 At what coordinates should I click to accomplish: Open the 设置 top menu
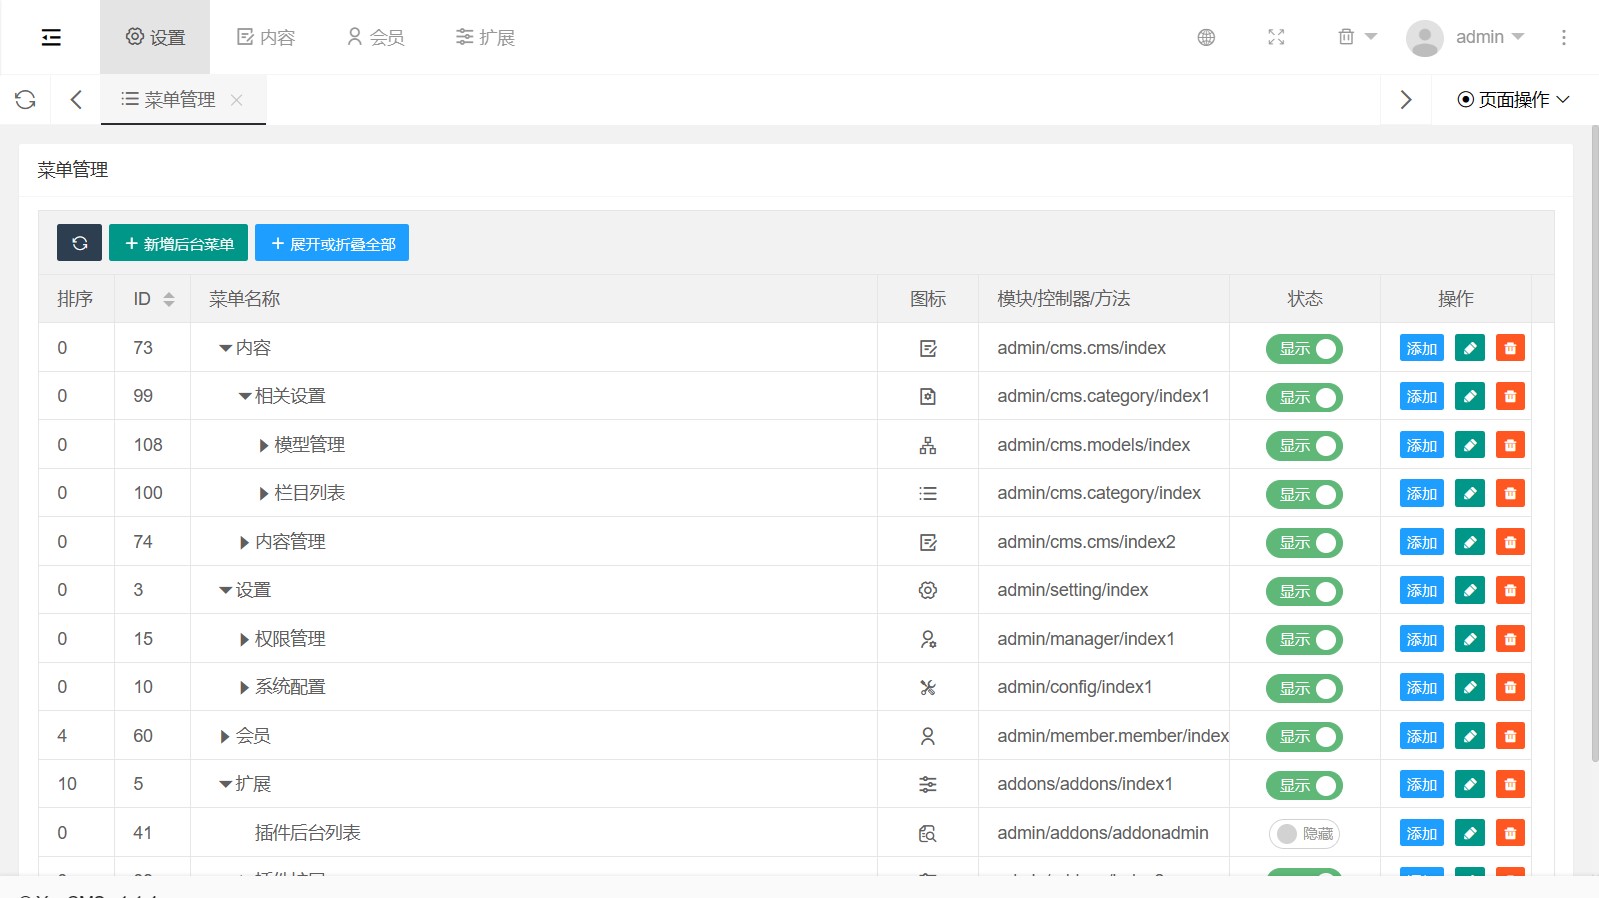[155, 37]
